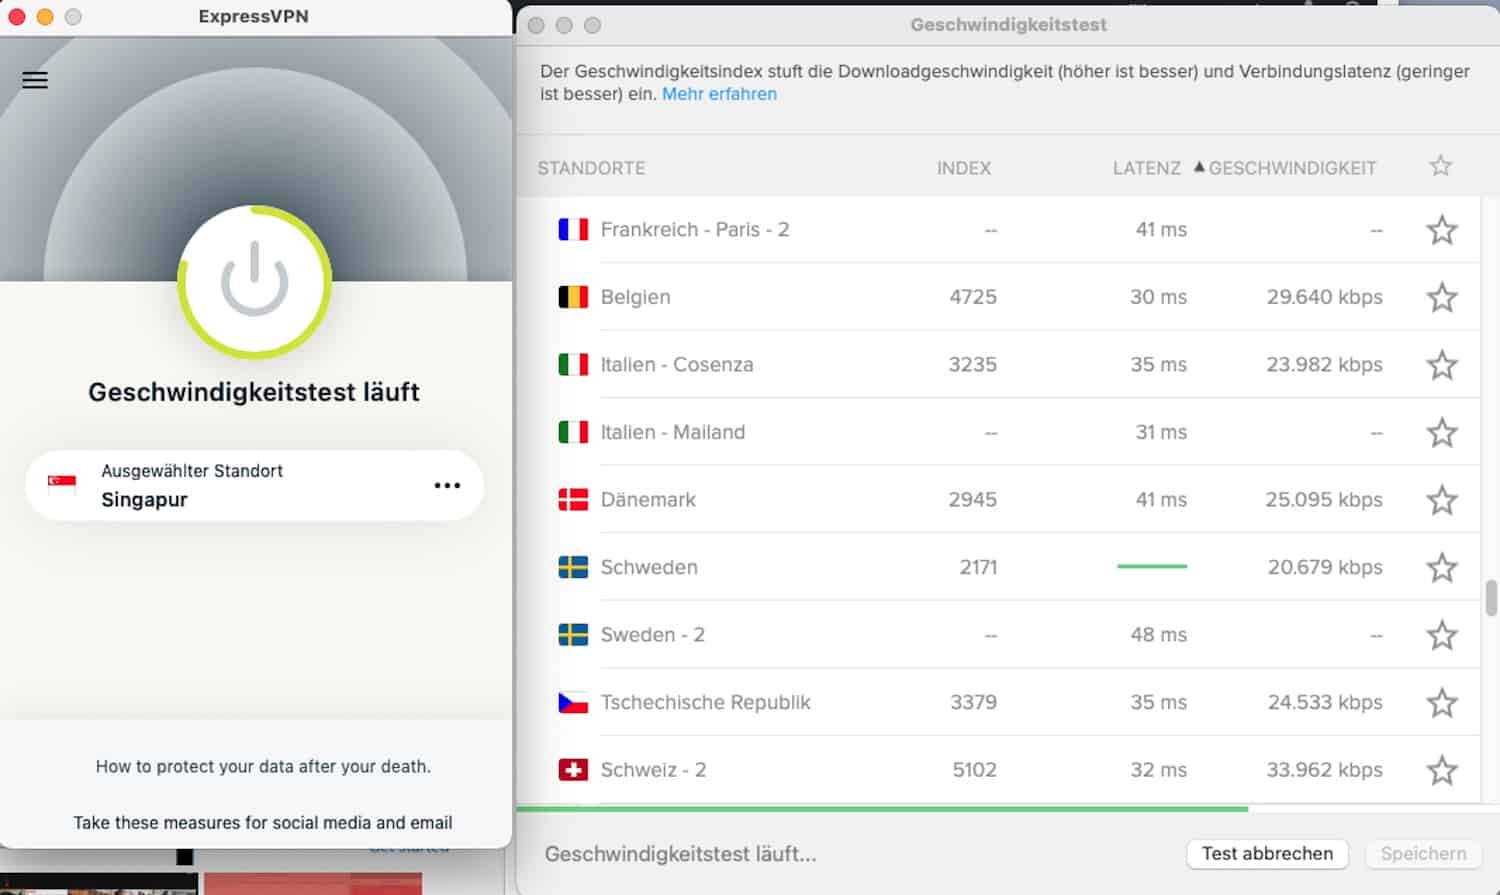The image size is (1500, 895).
Task: Click Test abbrechen button
Action: [x=1267, y=854]
